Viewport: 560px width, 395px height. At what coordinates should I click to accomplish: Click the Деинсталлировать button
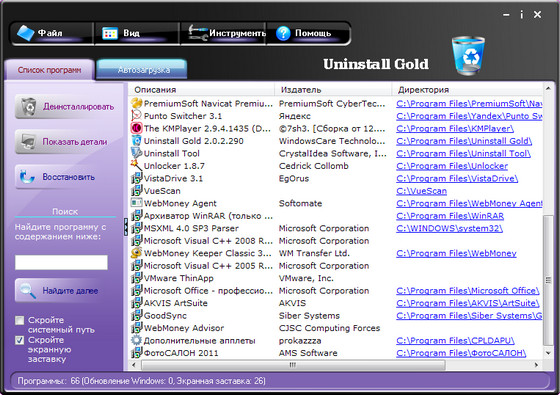coord(66,107)
